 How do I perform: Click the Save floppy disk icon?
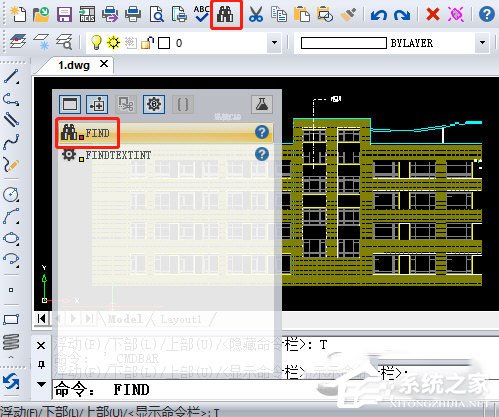[64, 15]
